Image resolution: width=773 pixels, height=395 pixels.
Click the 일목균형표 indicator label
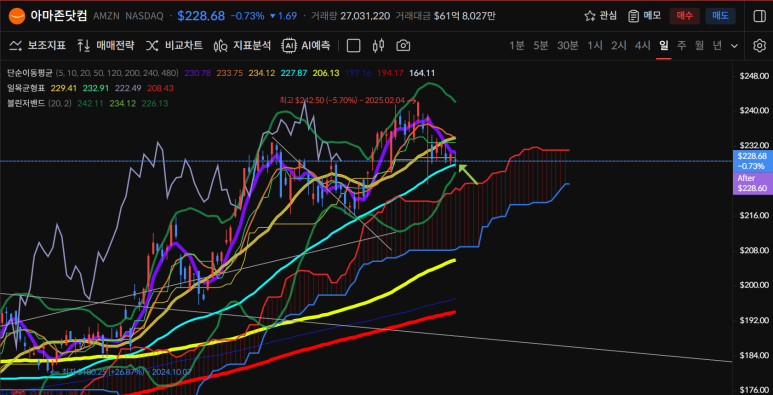click(x=26, y=88)
